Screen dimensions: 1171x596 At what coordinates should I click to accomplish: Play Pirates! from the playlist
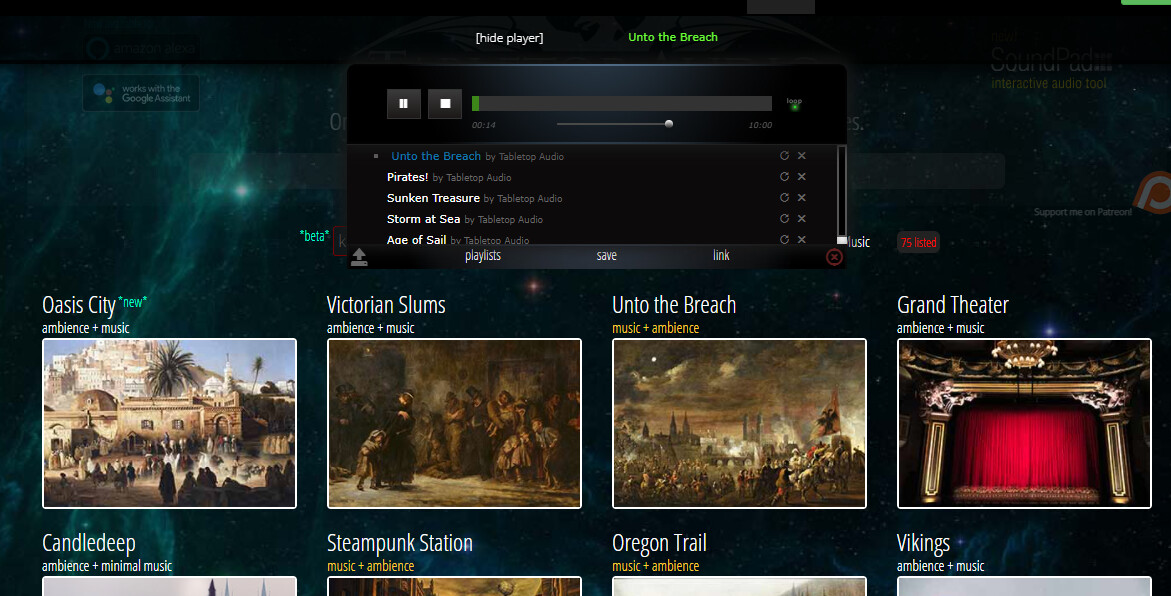[408, 177]
